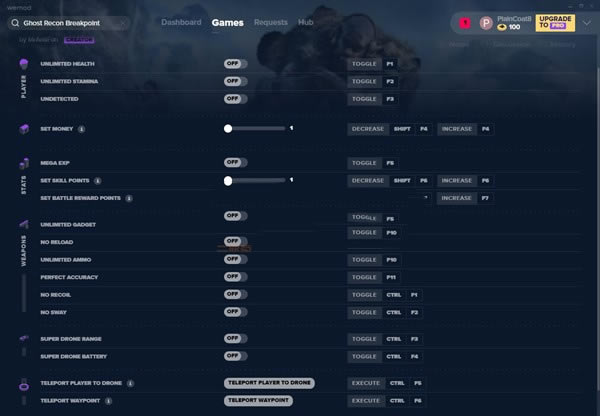Click info icon next to Set Battle Reward Points
Viewport: 600px width, 416px height.
(129, 198)
